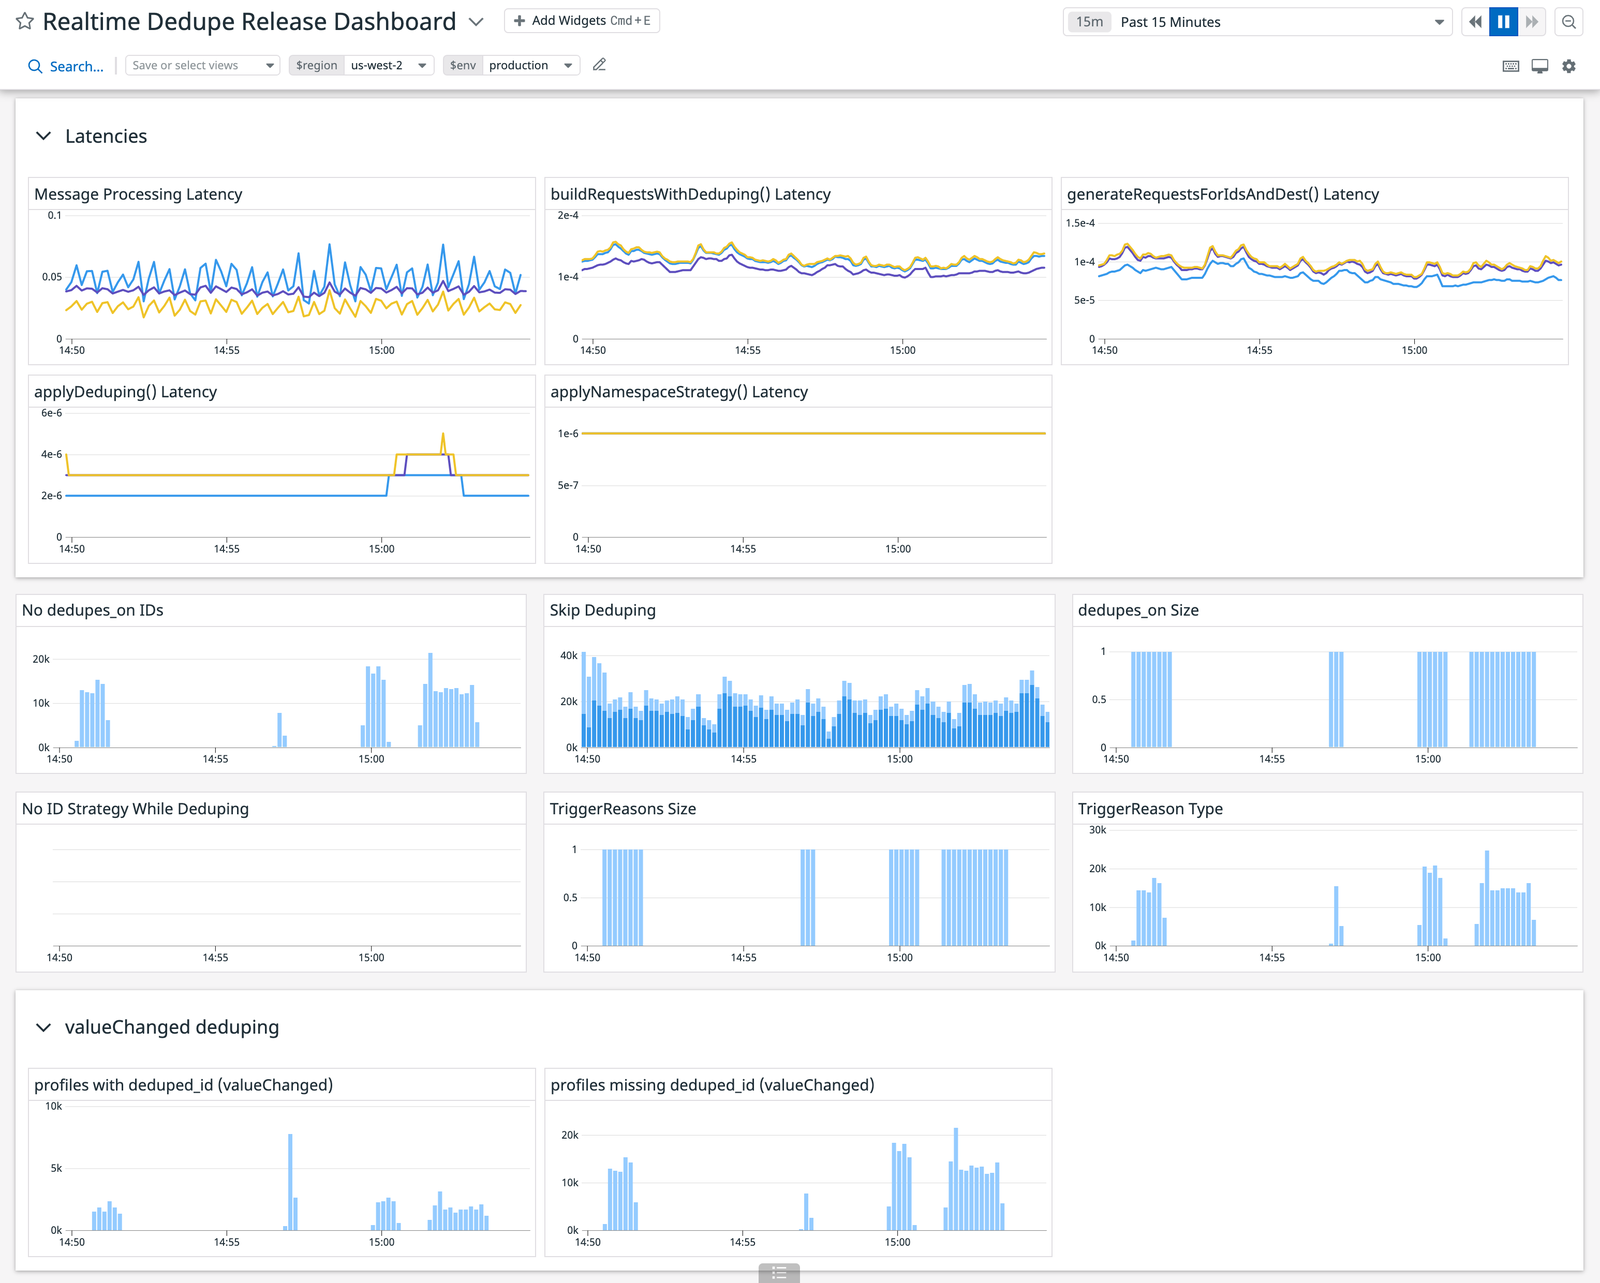The height and width of the screenshot is (1283, 1600).
Task: Click the generateRequestsForIdsAndDest() Latency title
Action: pyautogui.click(x=1222, y=194)
